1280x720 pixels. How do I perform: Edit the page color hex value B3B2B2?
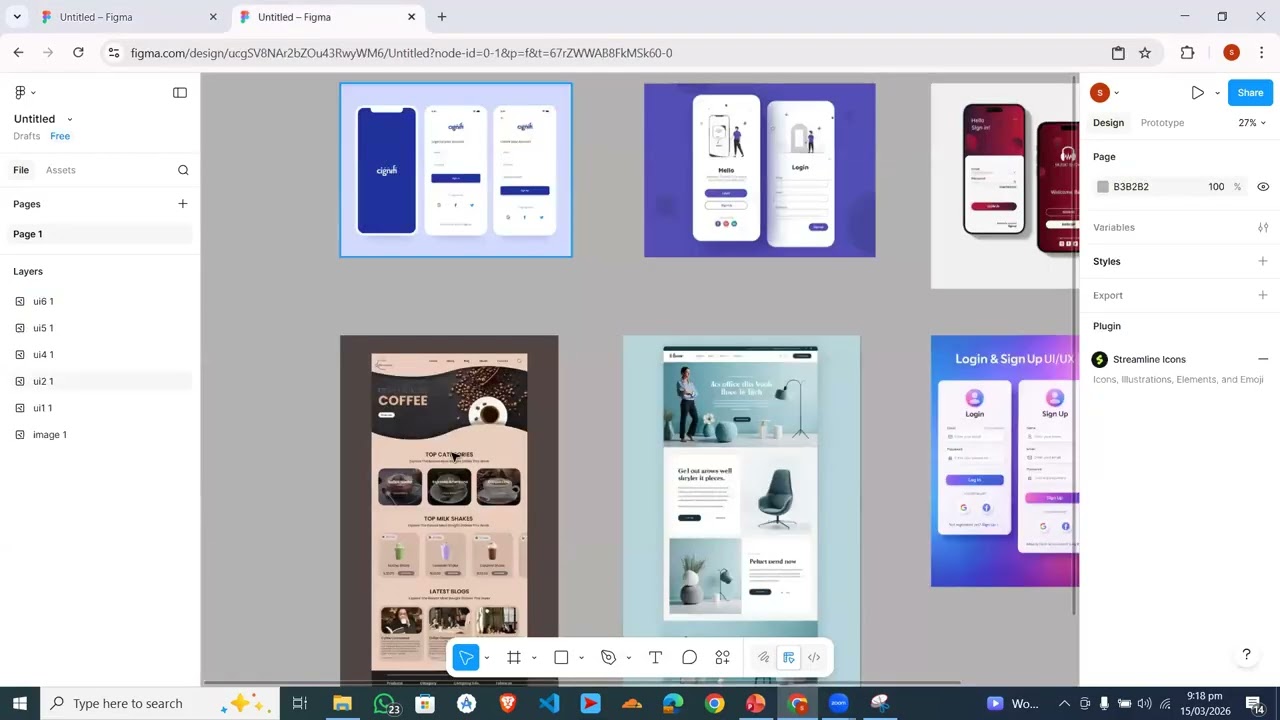click(x=1131, y=187)
